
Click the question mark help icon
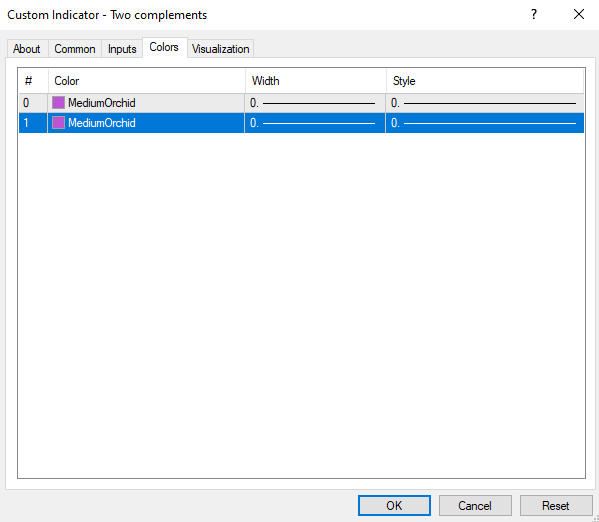point(534,15)
